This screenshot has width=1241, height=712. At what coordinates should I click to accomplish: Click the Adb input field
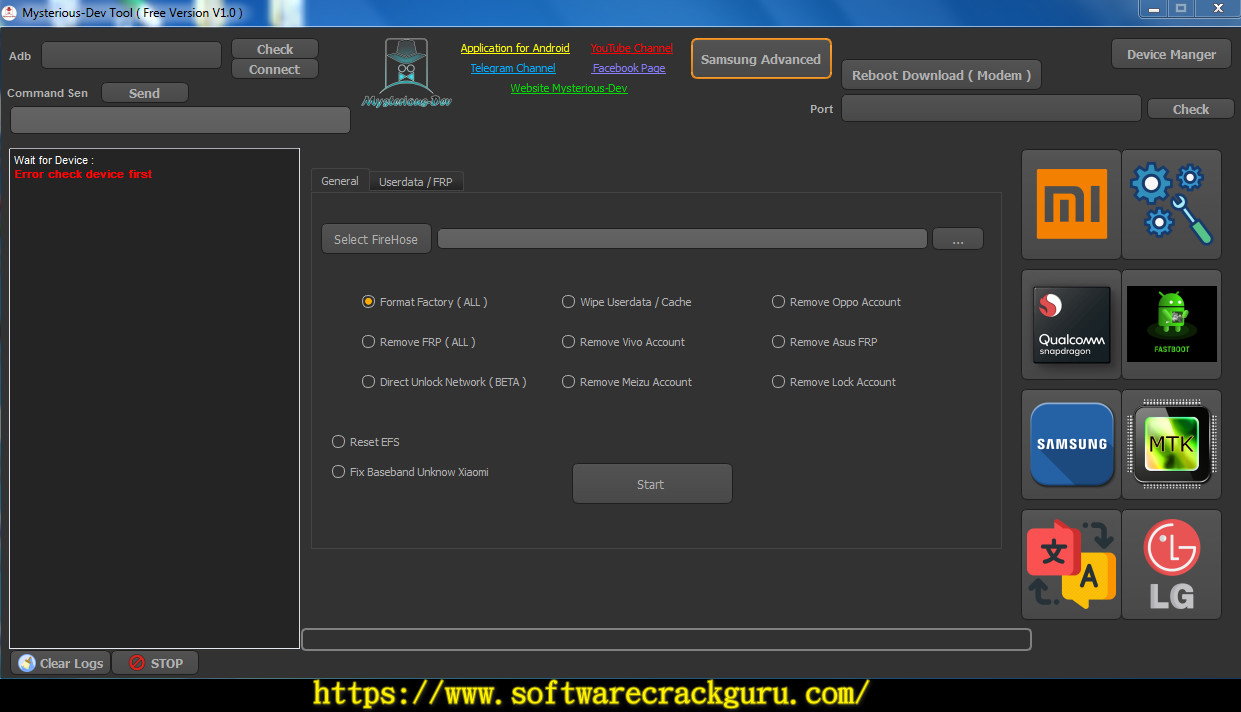[x=131, y=55]
